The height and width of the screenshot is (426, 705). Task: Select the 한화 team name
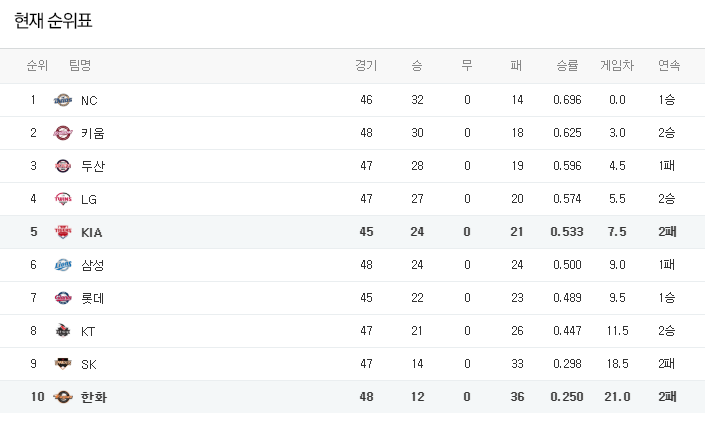pos(94,397)
